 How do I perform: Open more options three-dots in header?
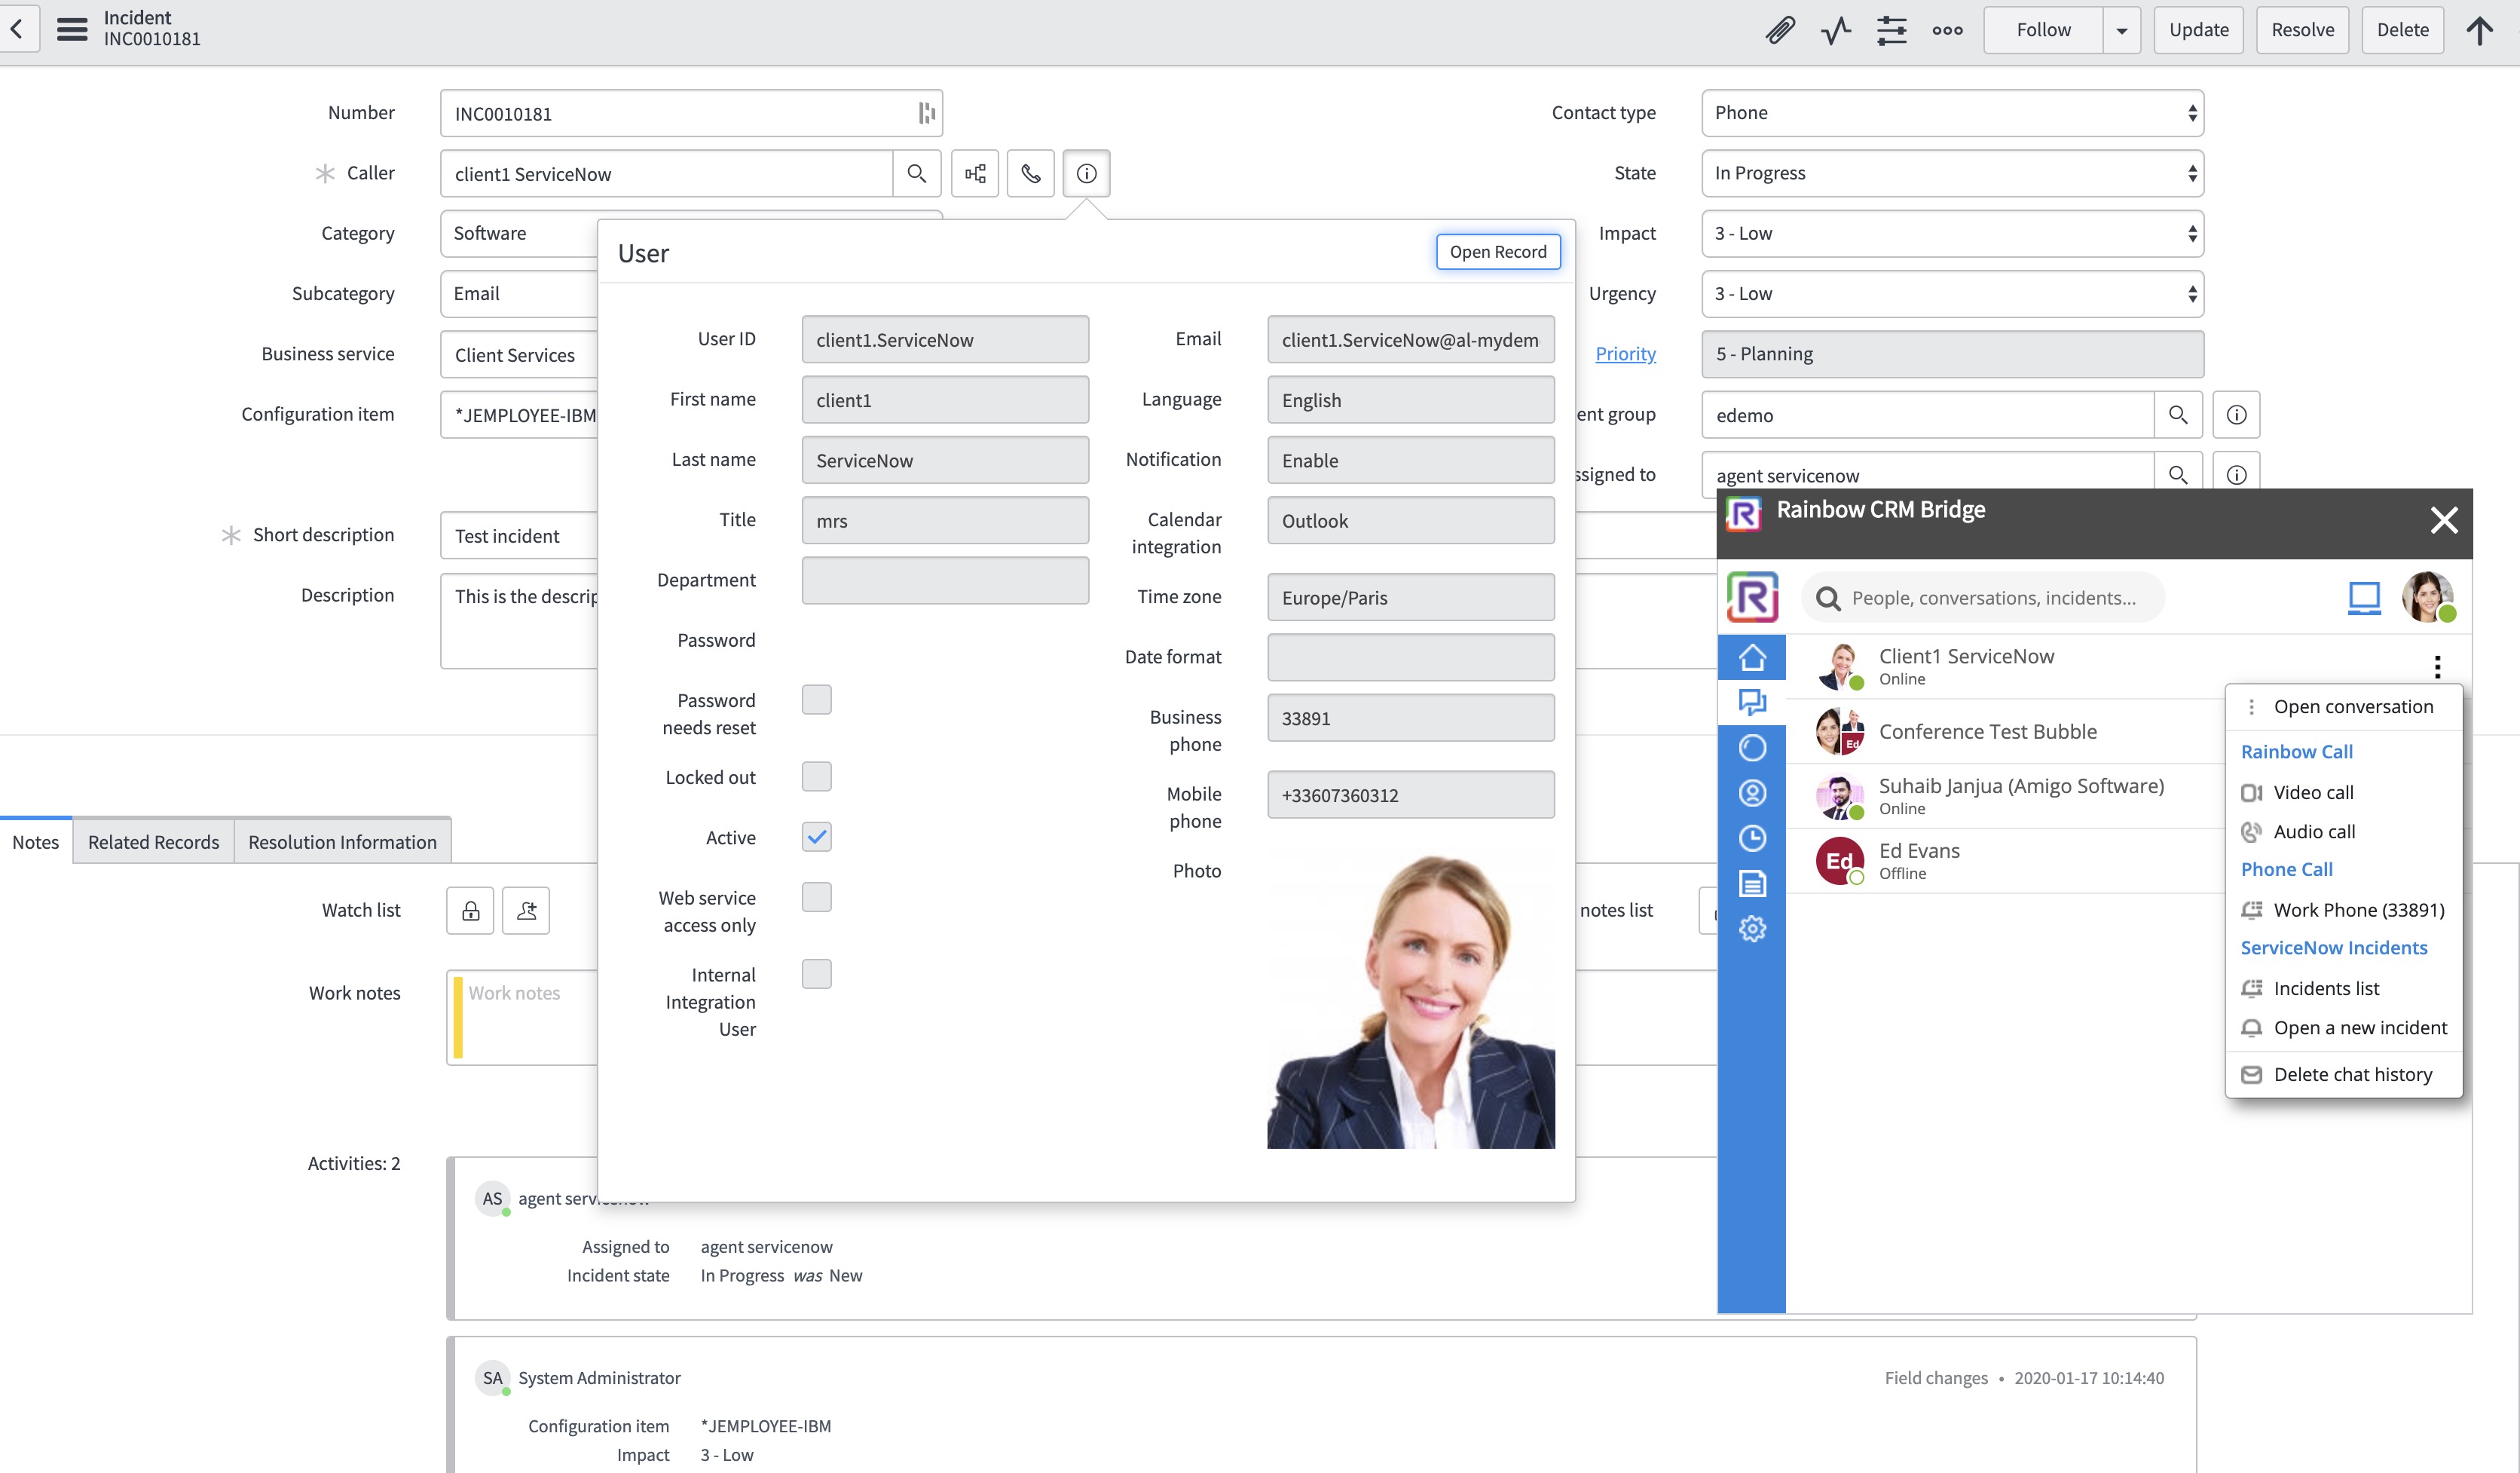point(1947,30)
